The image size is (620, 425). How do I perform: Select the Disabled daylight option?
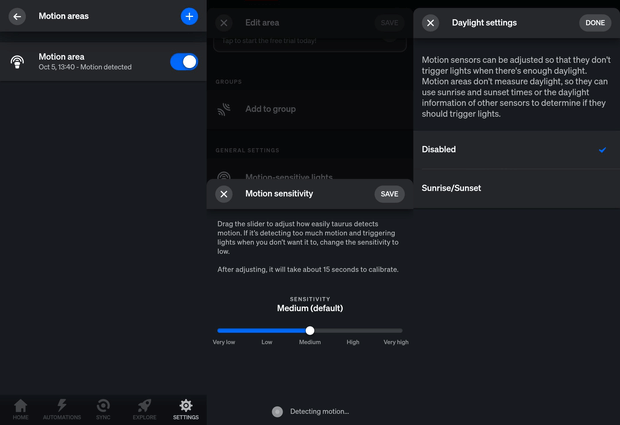517,149
